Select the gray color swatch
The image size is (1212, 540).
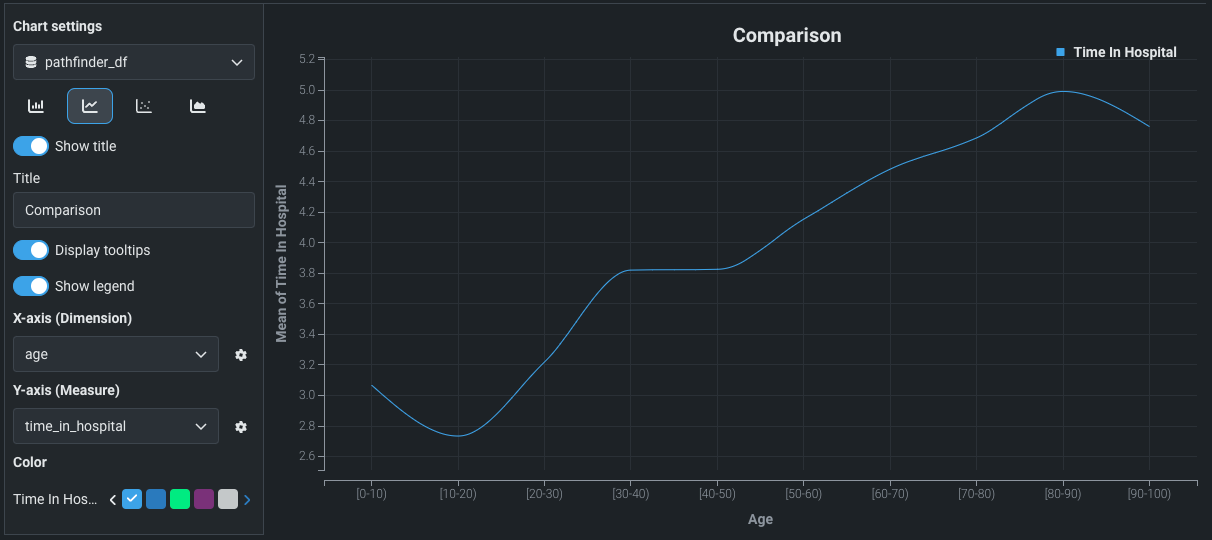(x=228, y=499)
